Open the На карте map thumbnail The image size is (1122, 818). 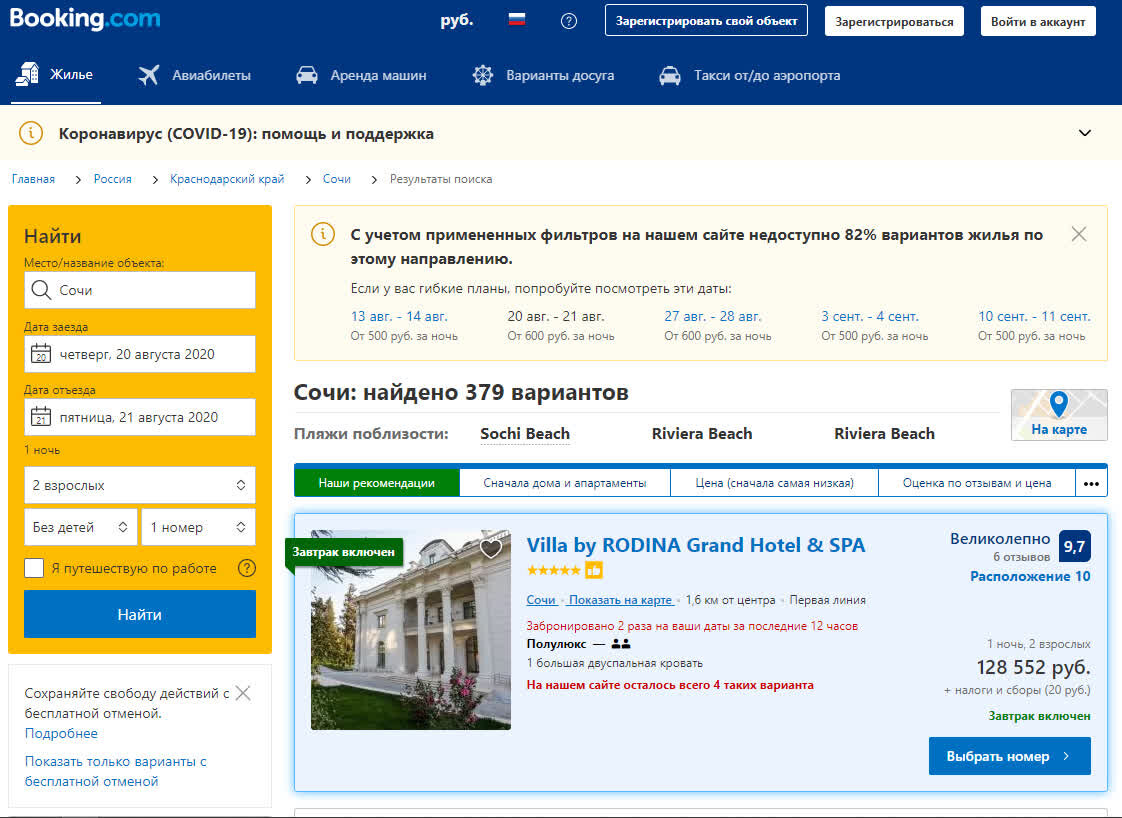click(x=1059, y=415)
